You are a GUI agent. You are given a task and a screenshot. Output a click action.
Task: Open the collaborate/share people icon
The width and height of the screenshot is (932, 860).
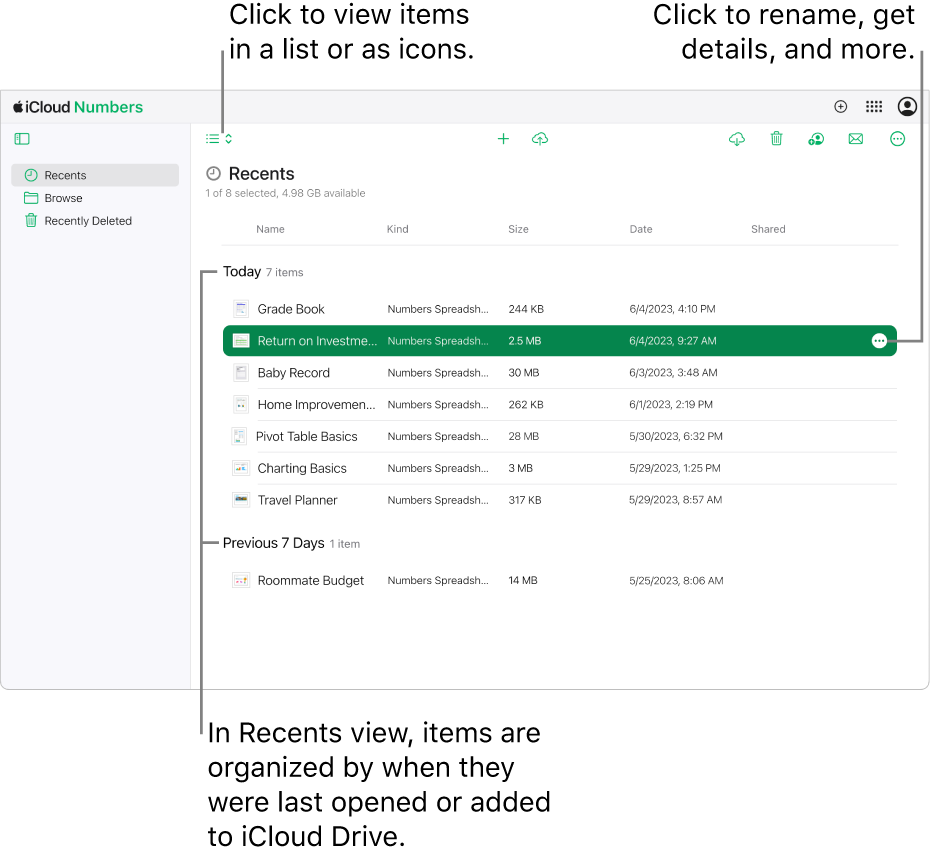(x=816, y=139)
